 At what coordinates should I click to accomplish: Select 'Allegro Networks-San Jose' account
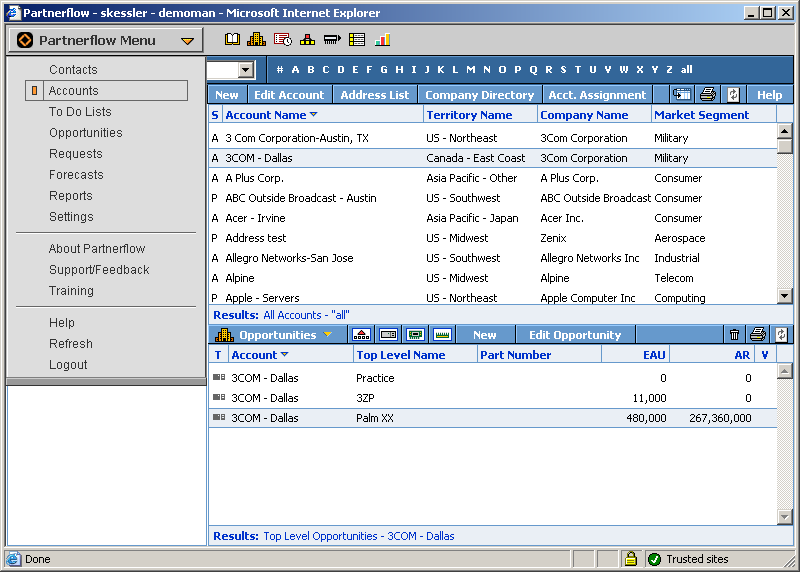tap(492, 258)
